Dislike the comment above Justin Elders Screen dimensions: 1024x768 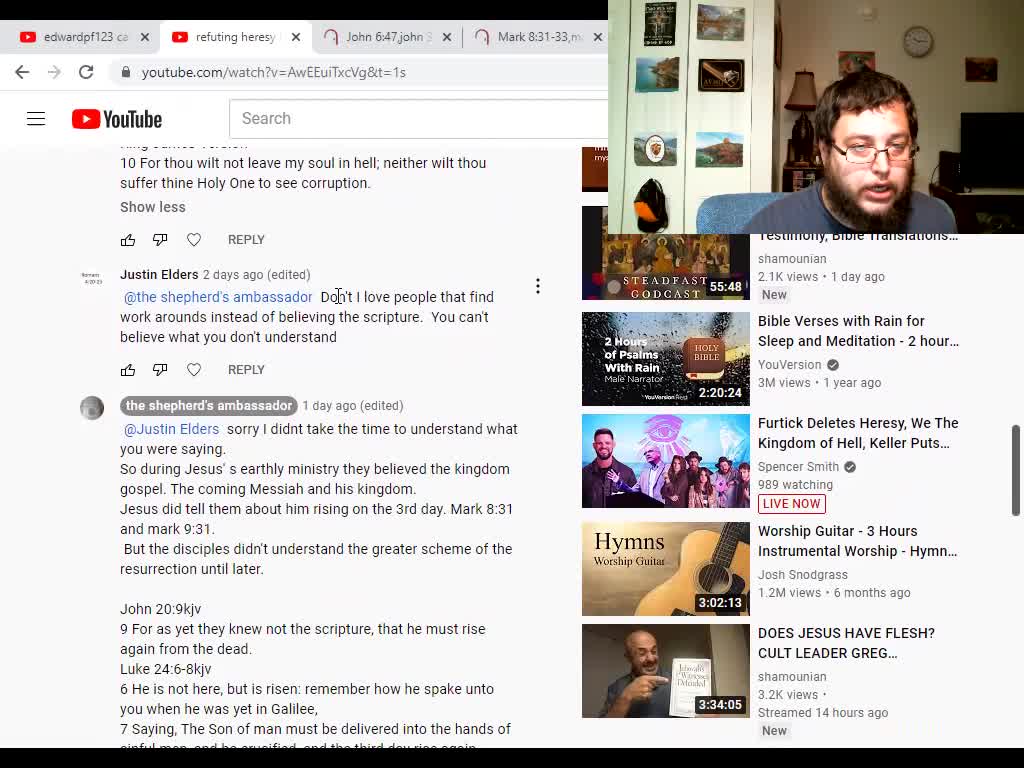tap(160, 240)
